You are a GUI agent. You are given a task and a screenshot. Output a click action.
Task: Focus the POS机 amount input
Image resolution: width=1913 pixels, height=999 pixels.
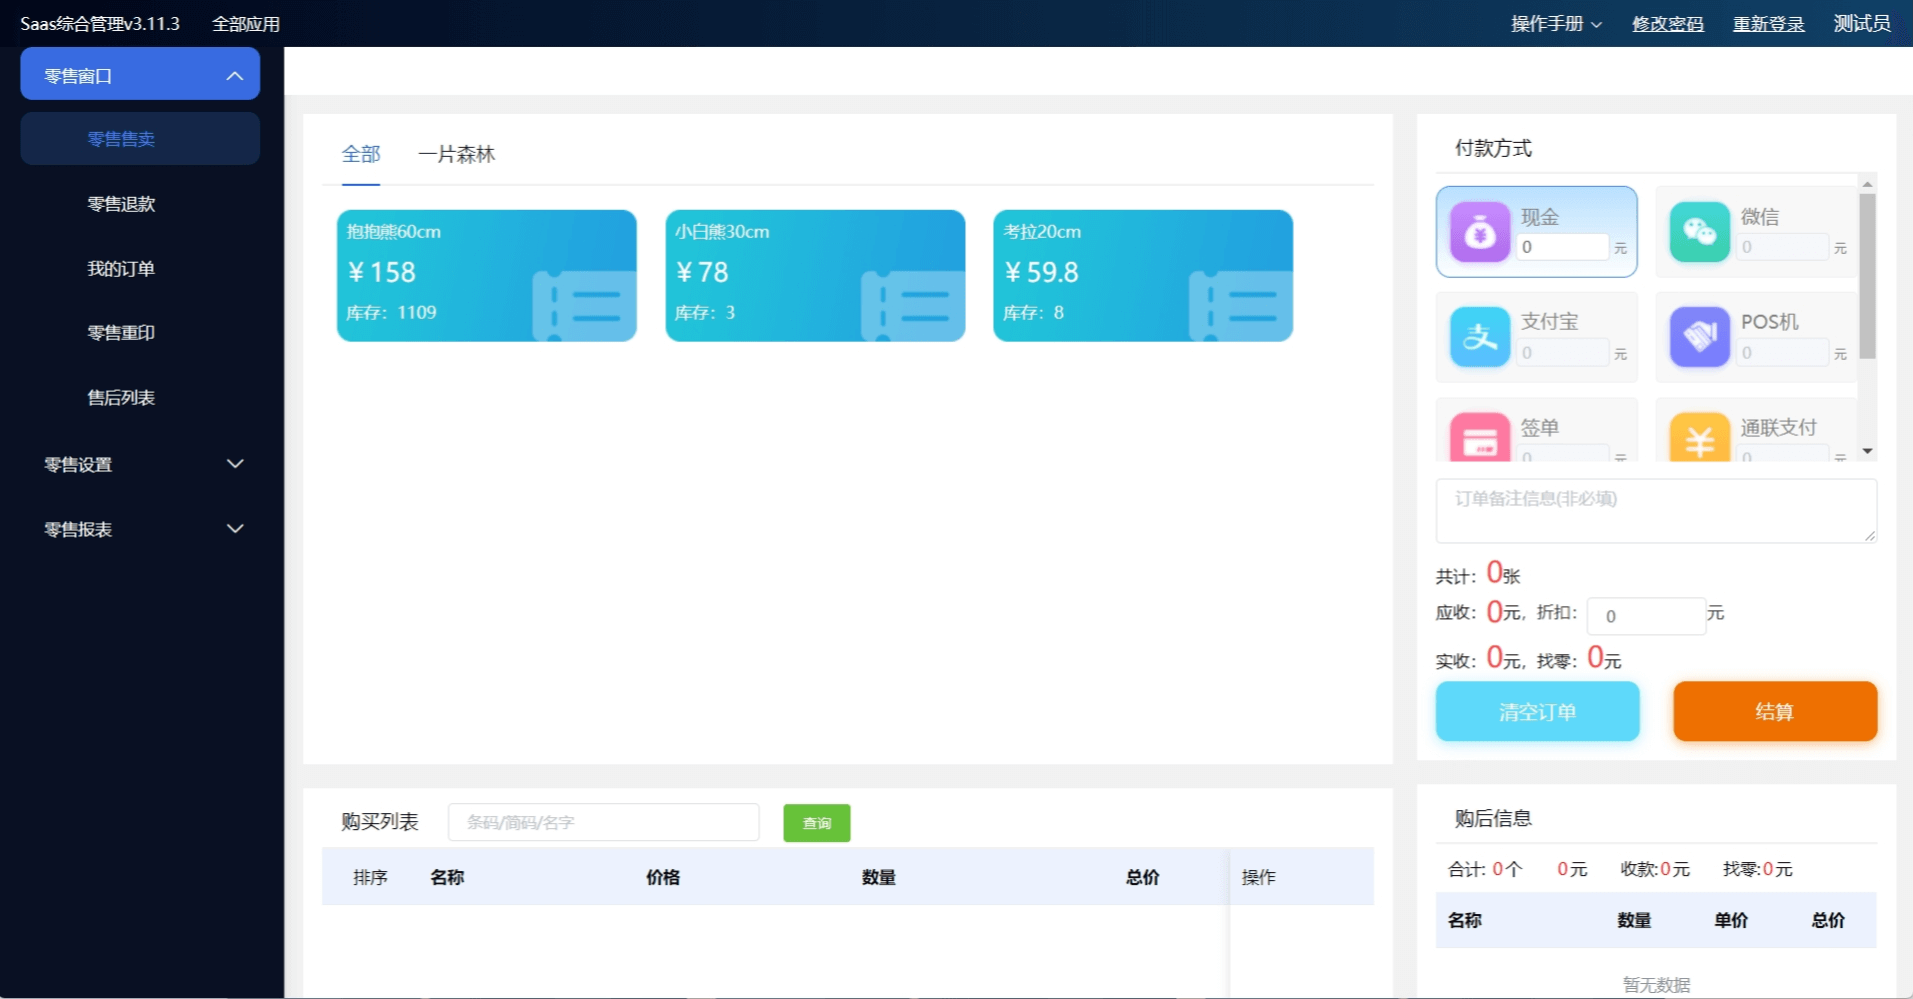point(1783,352)
